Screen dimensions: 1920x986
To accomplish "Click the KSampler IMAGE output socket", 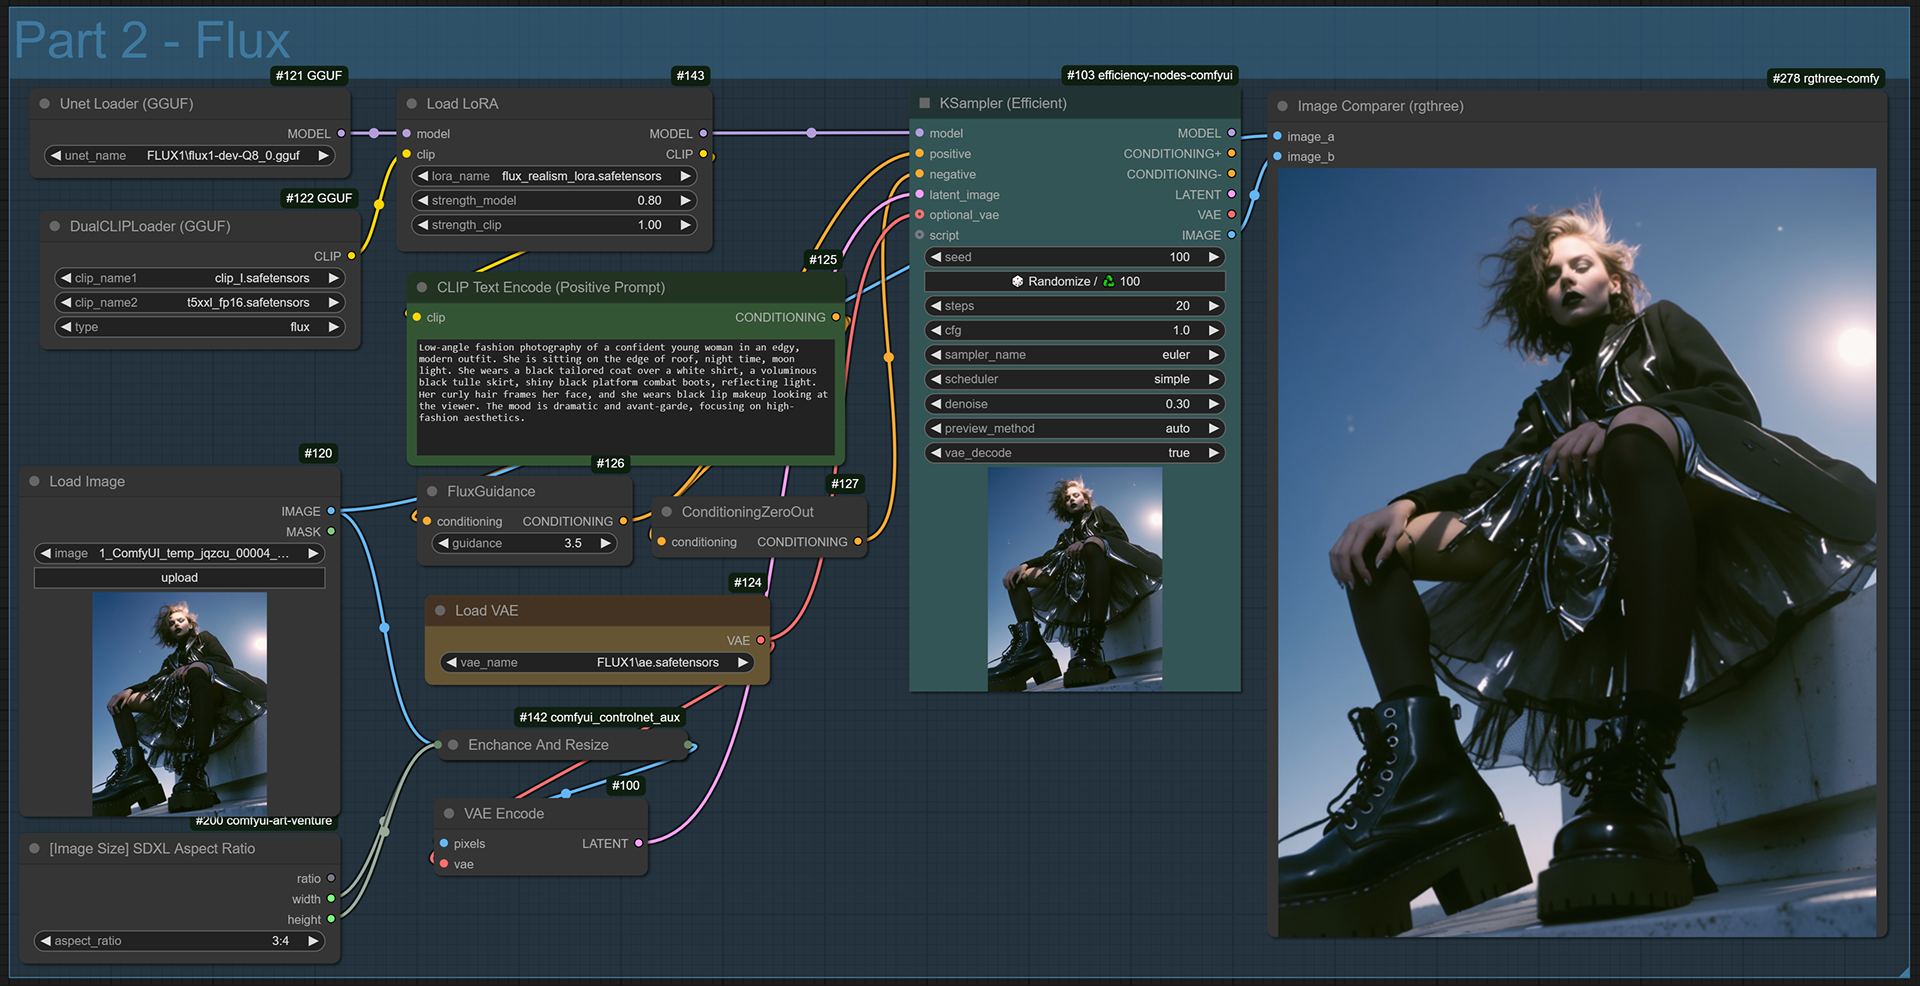I will [1231, 235].
